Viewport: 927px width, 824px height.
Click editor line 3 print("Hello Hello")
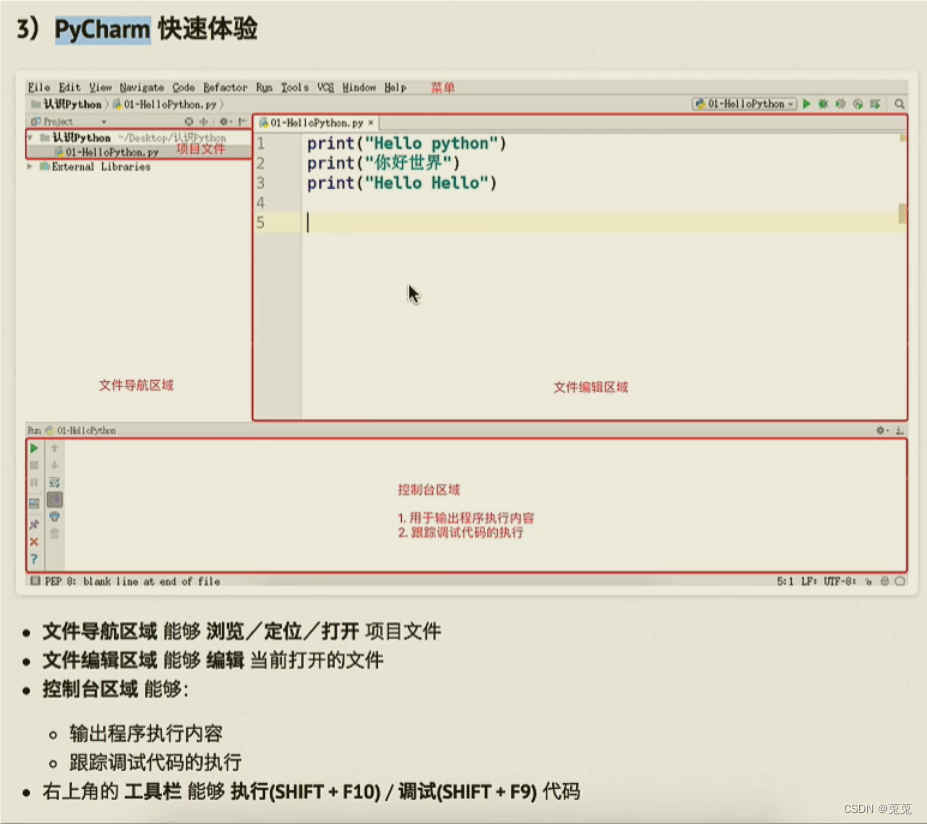tap(402, 183)
